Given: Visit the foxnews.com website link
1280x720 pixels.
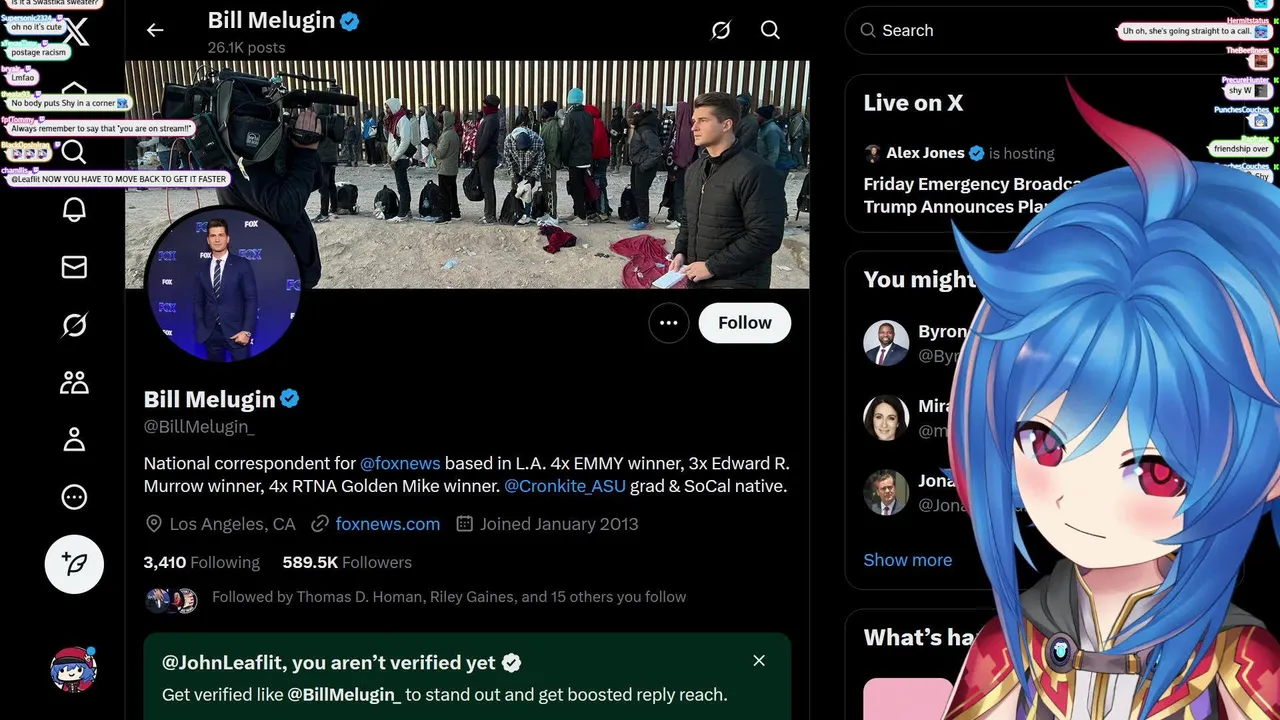Looking at the screenshot, I should (388, 524).
